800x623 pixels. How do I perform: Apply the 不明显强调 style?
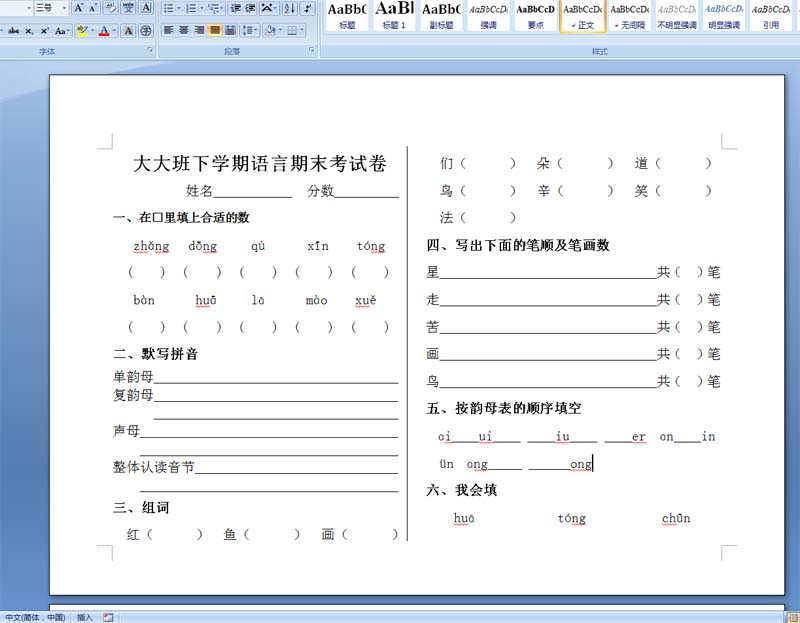pos(677,16)
